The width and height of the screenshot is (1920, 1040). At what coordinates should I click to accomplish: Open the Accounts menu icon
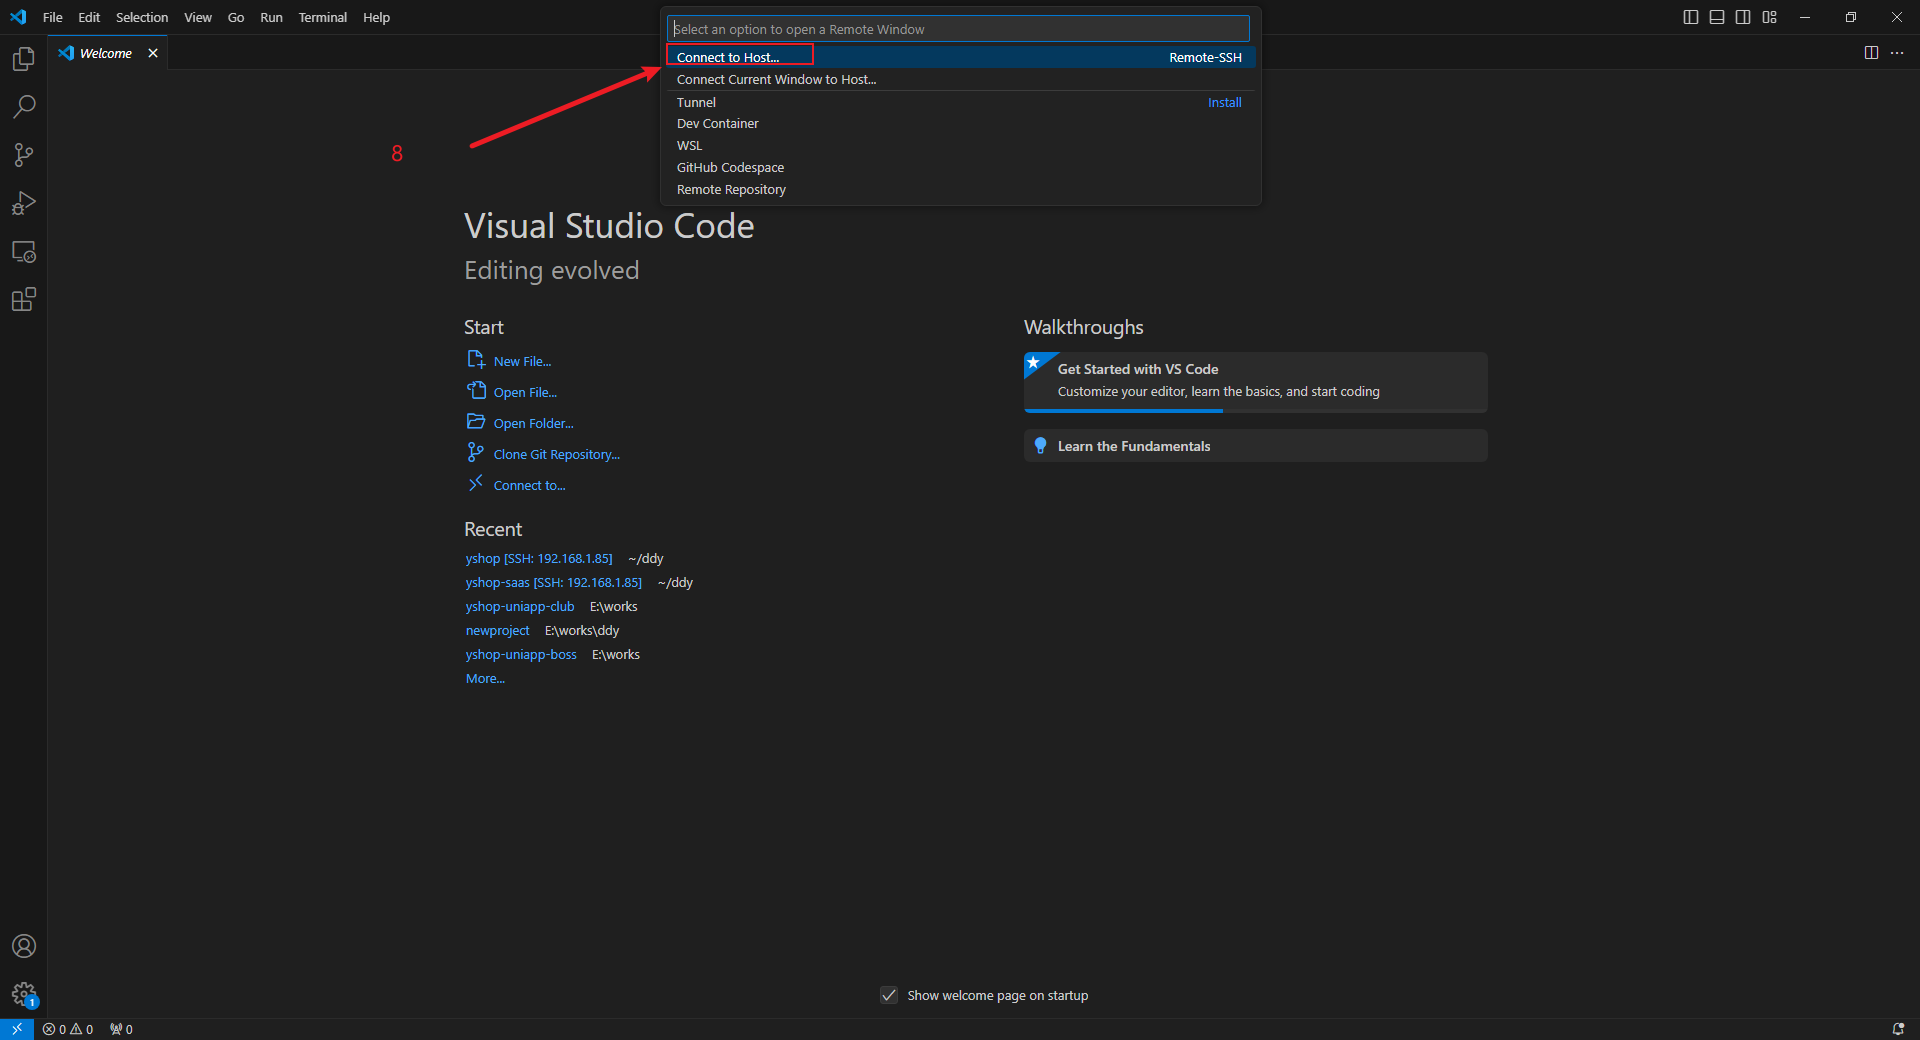(x=24, y=946)
